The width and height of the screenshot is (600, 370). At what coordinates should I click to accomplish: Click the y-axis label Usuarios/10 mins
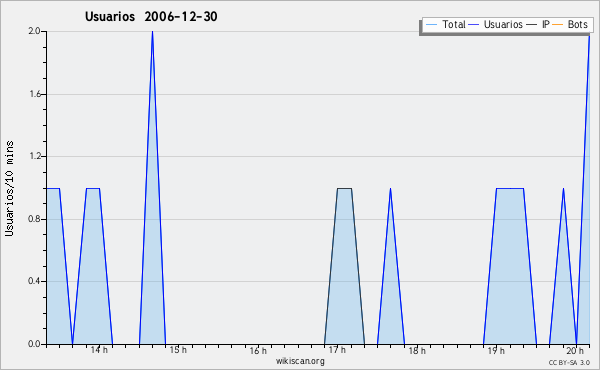pyautogui.click(x=9, y=188)
